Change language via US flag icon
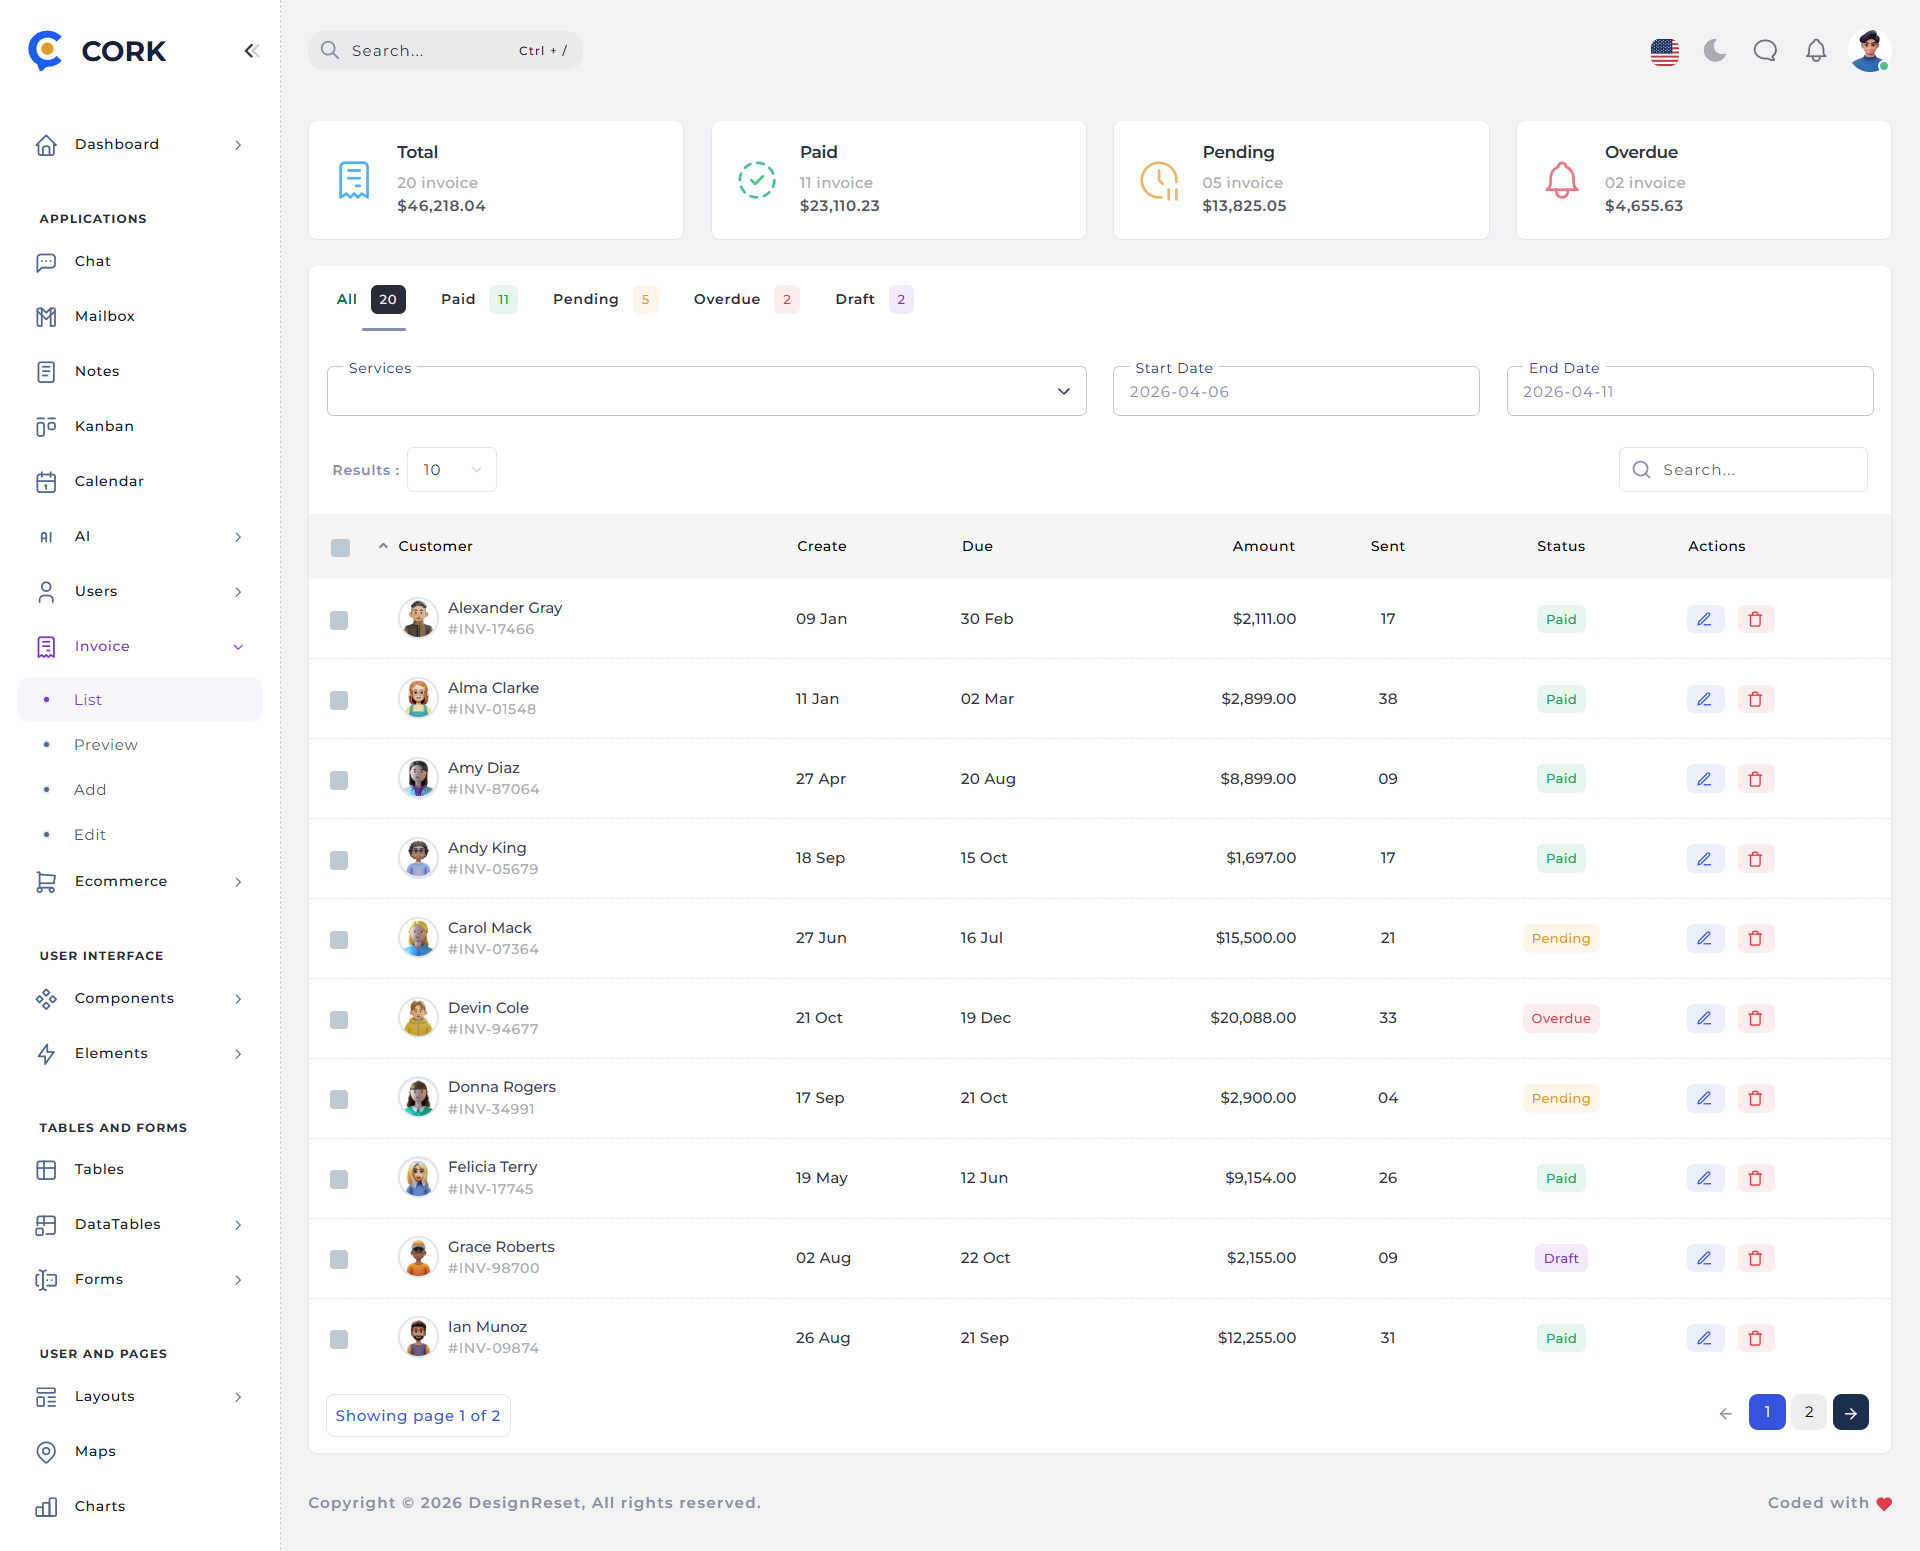1920x1551 pixels. pyautogui.click(x=1664, y=51)
